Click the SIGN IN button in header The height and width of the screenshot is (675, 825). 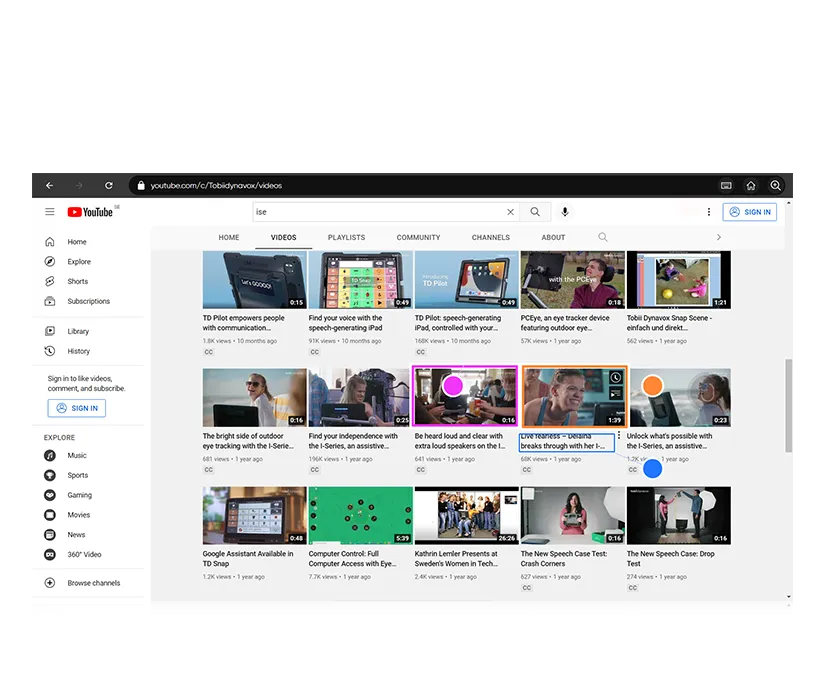[750, 212]
